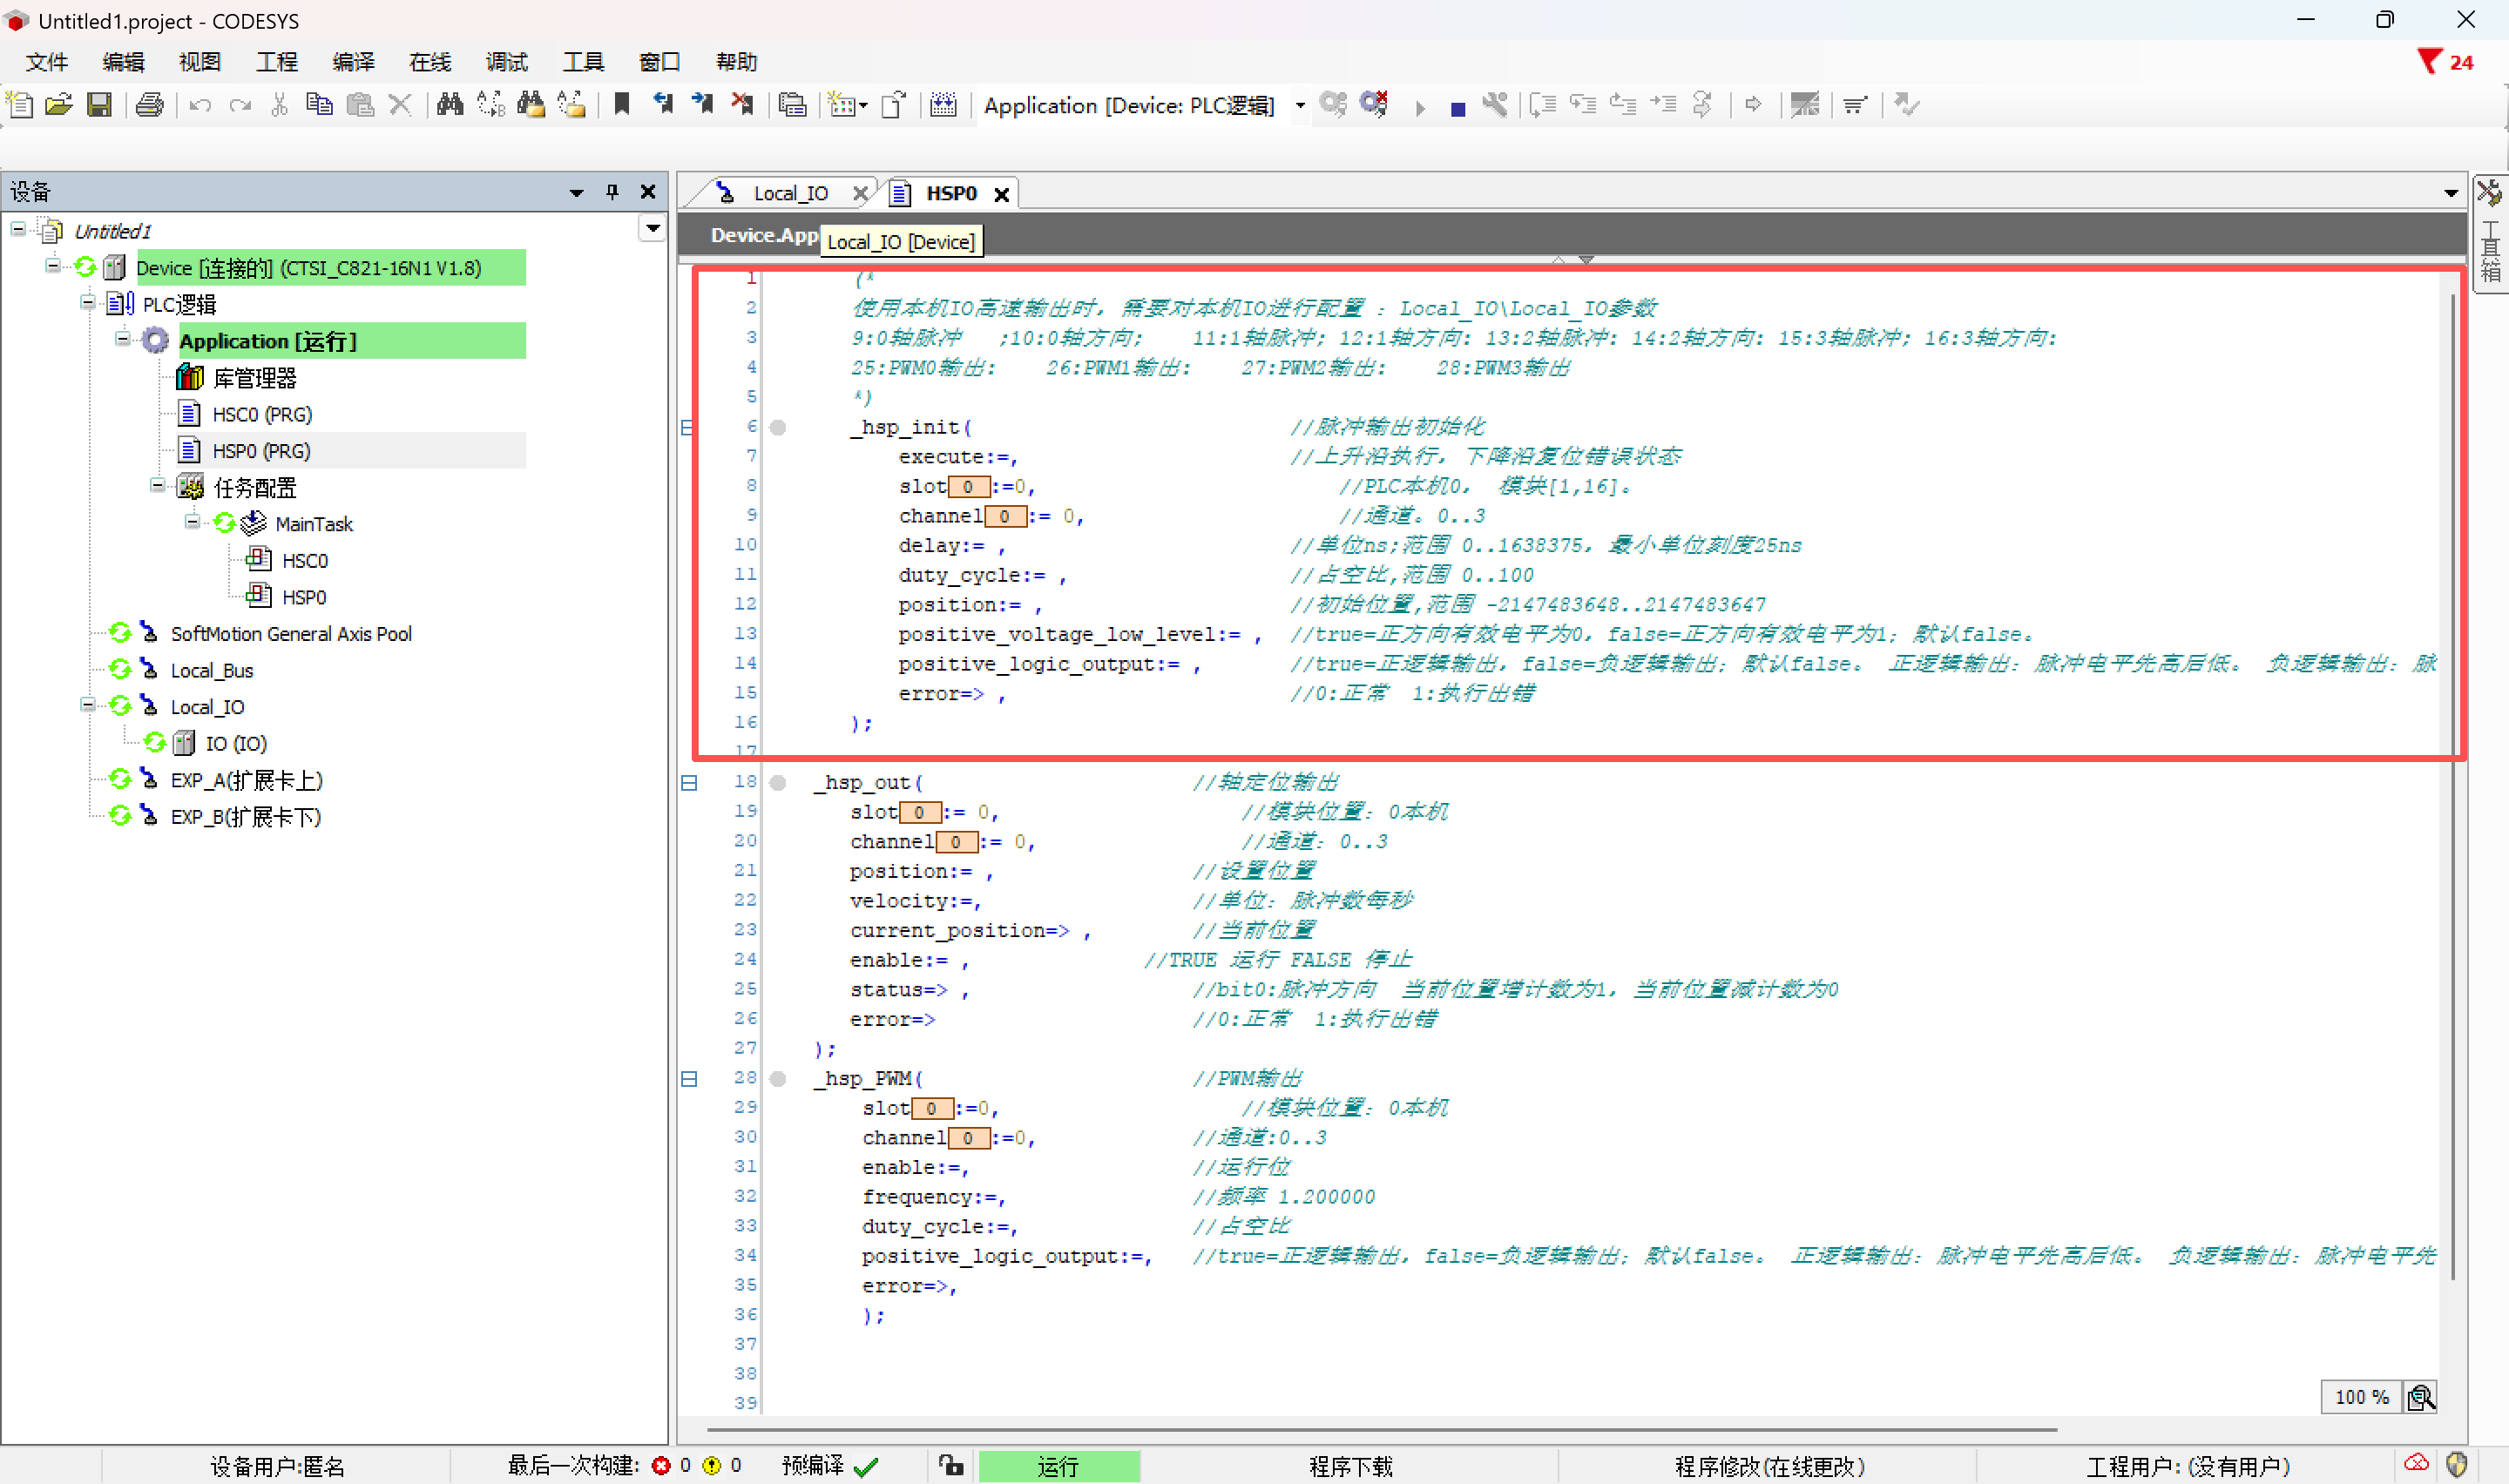
Task: Close the 设备 panel
Action: [648, 192]
